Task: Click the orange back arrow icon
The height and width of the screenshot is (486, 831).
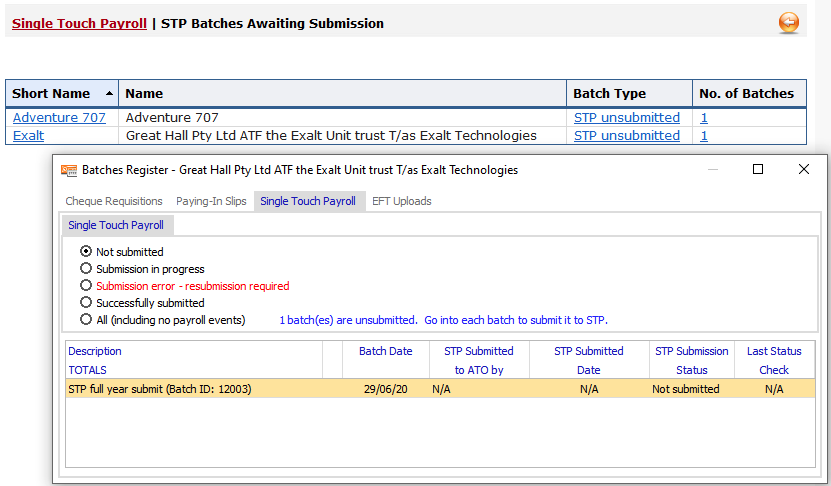Action: coord(789,23)
